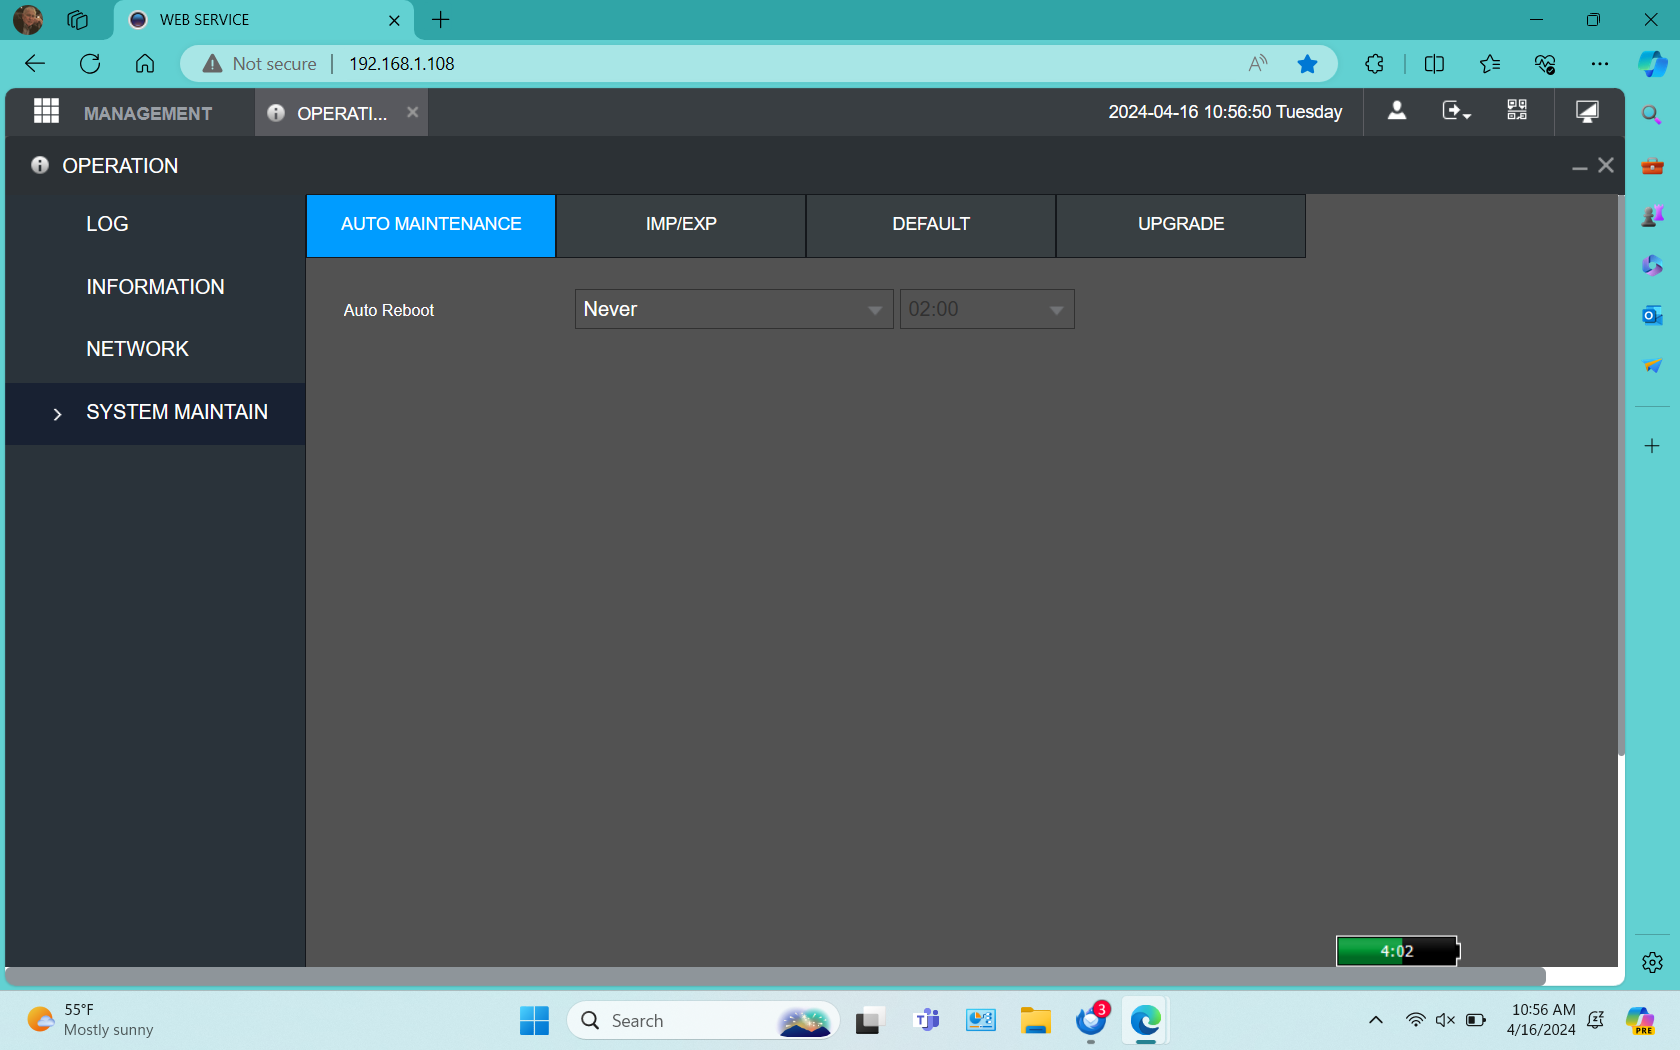The height and width of the screenshot is (1050, 1680).
Task: Open Outlook in Edge sidebar
Action: tap(1652, 315)
